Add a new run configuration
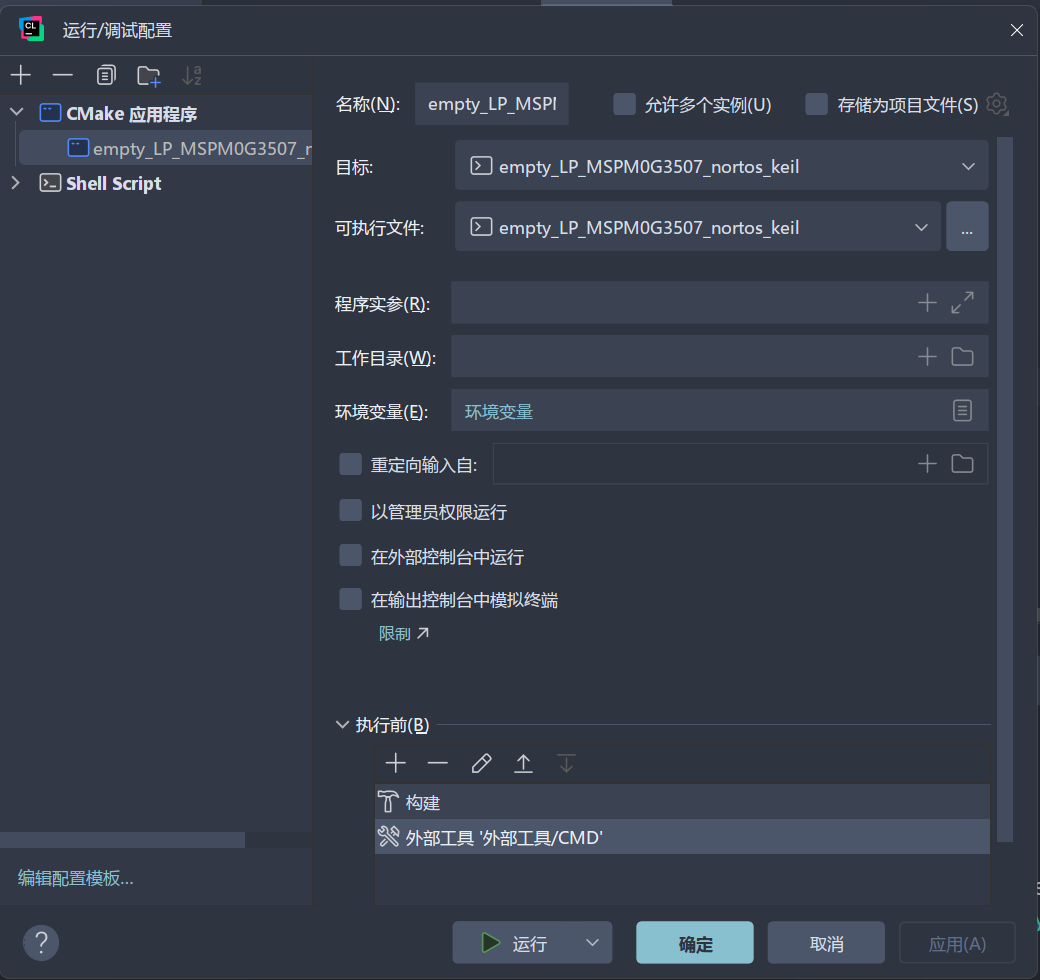The height and width of the screenshot is (980, 1040). pos(21,75)
